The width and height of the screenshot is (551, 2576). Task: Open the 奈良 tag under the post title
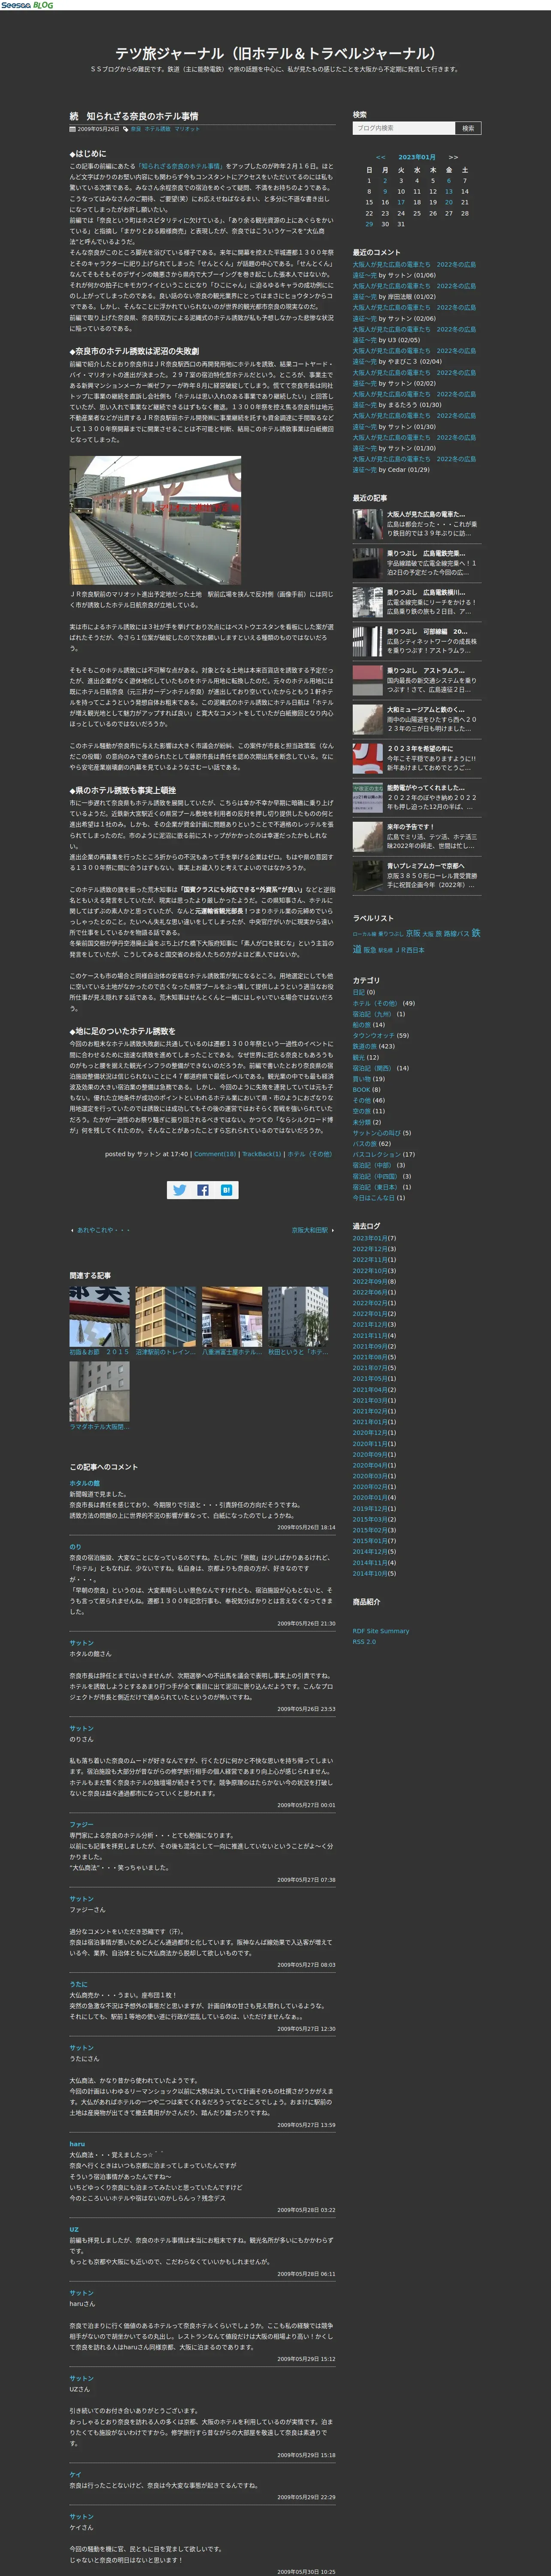coord(136,129)
